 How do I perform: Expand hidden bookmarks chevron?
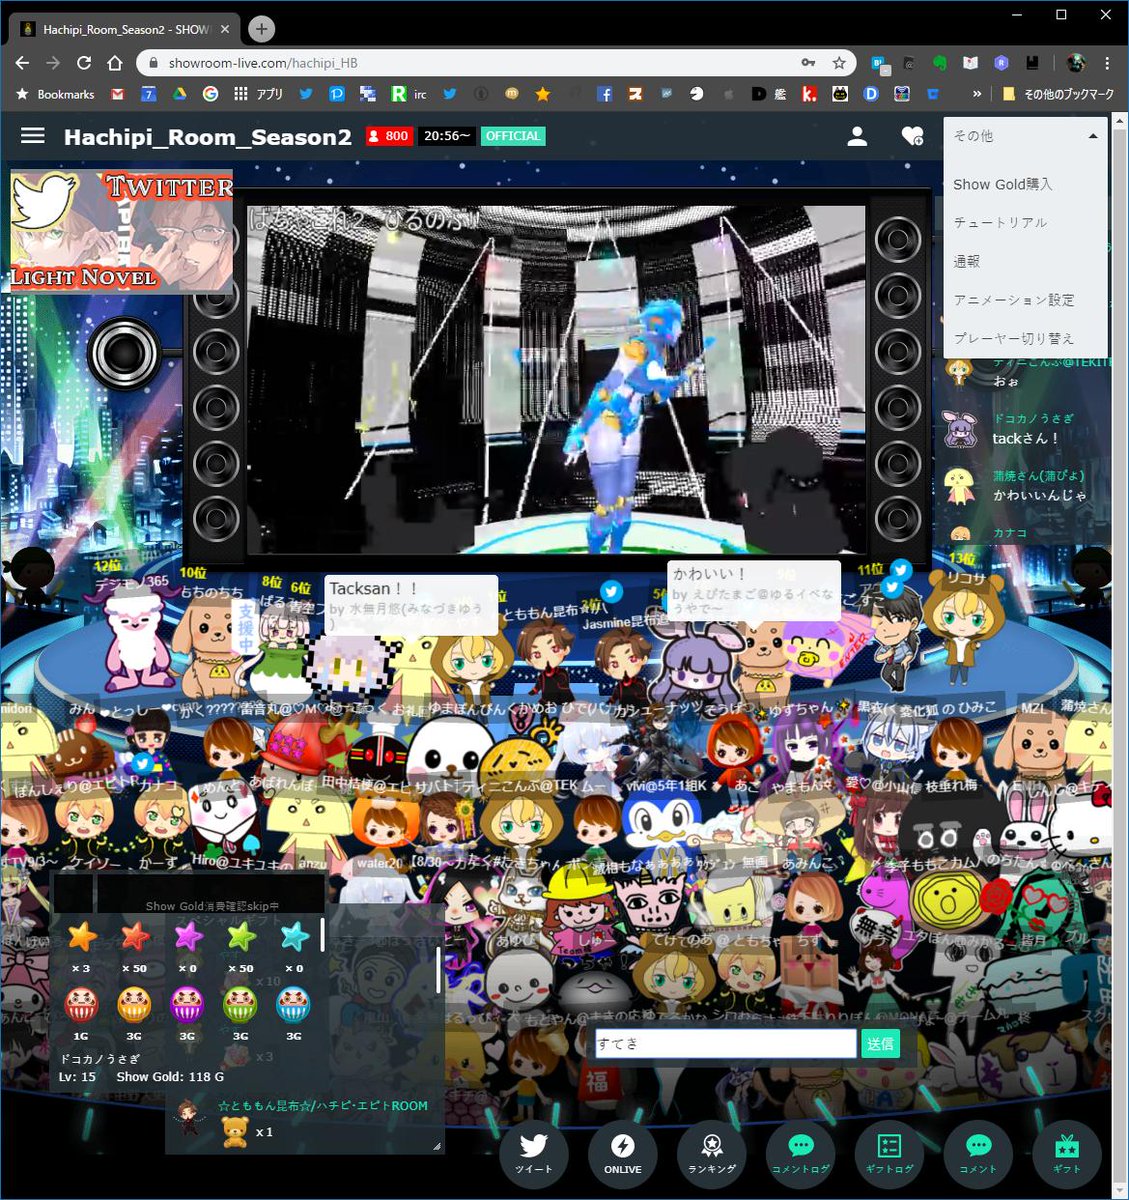tap(976, 94)
